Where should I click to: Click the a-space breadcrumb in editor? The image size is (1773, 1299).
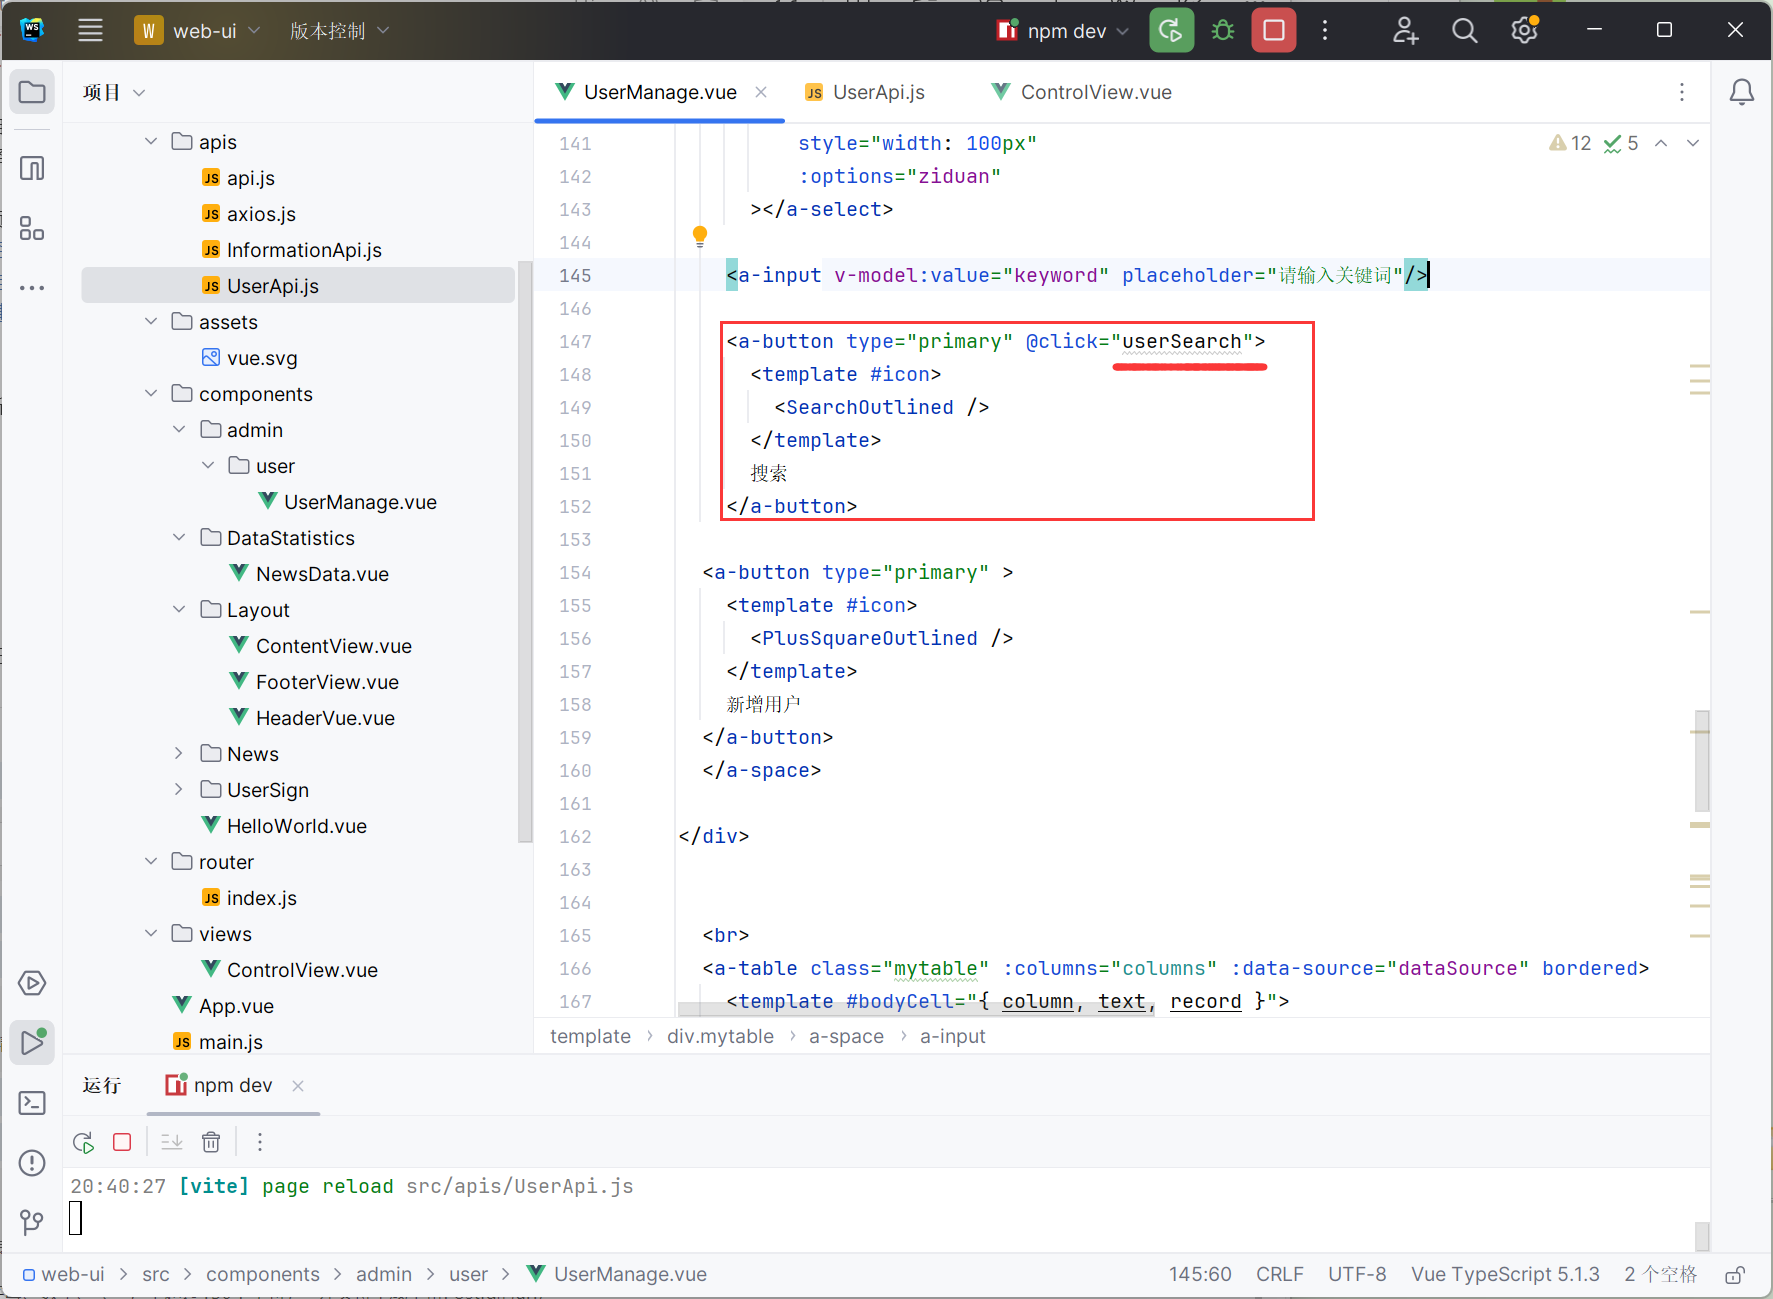pos(846,1036)
